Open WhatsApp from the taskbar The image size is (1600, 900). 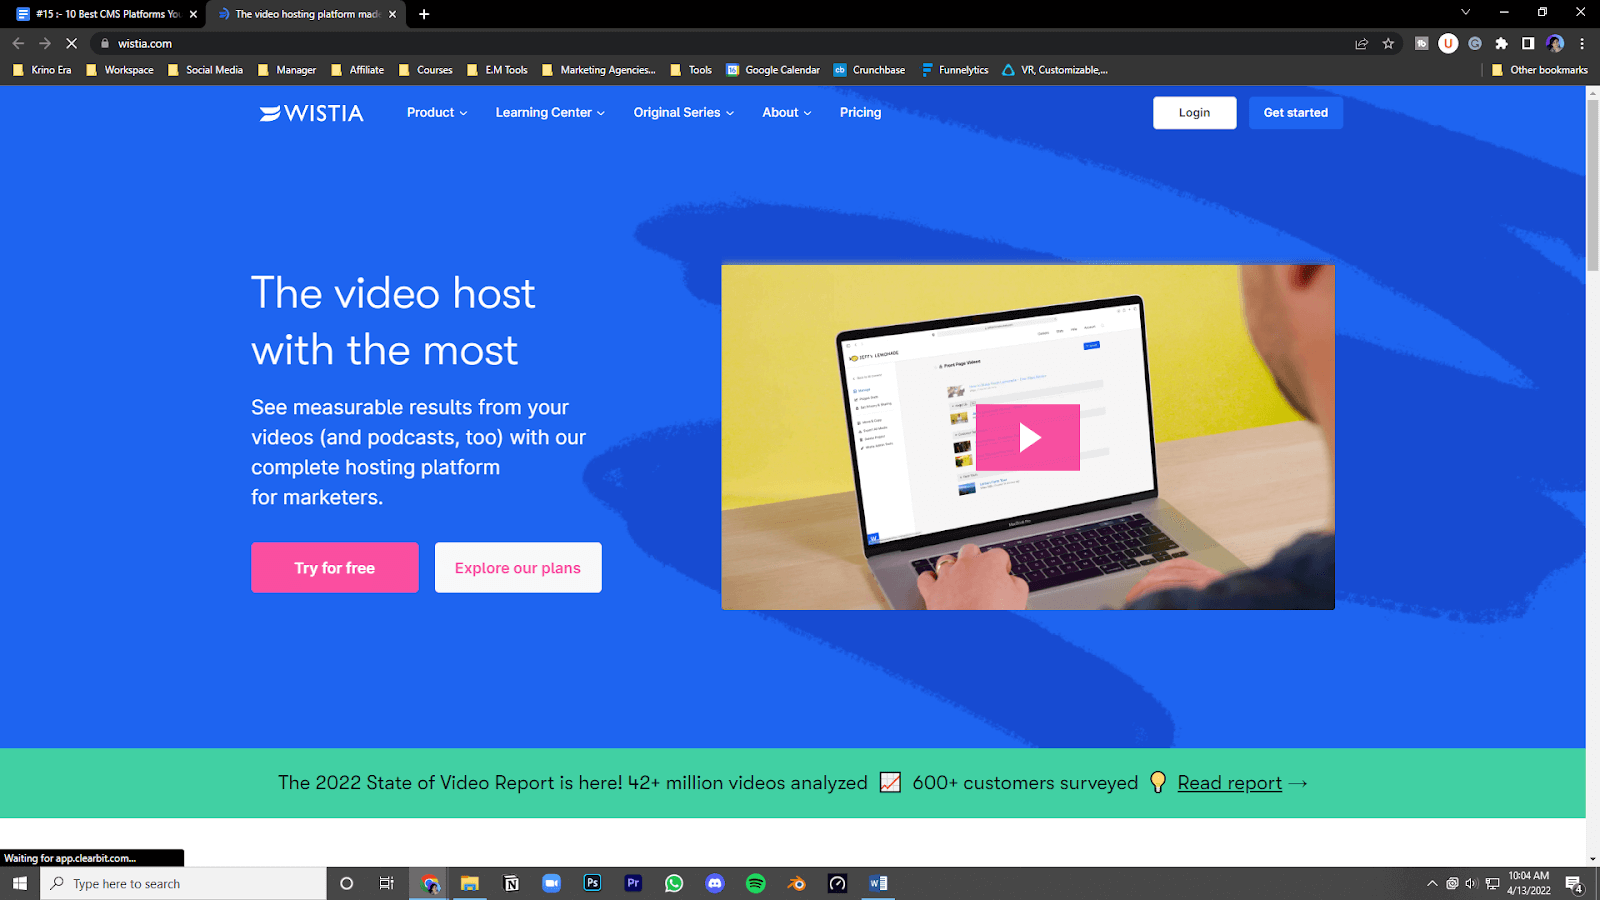[x=674, y=883]
